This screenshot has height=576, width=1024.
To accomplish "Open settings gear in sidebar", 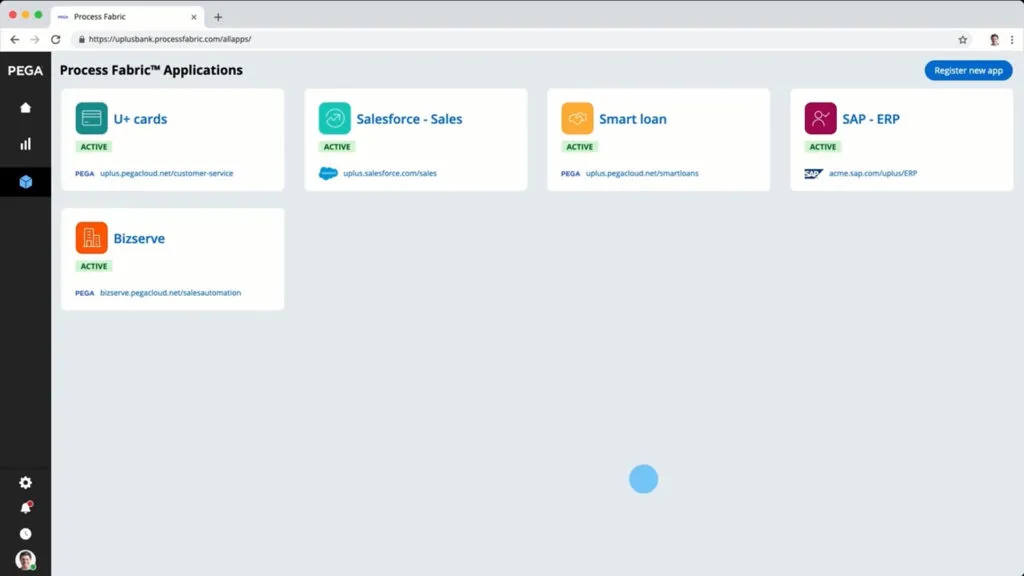I will pyautogui.click(x=25, y=483).
